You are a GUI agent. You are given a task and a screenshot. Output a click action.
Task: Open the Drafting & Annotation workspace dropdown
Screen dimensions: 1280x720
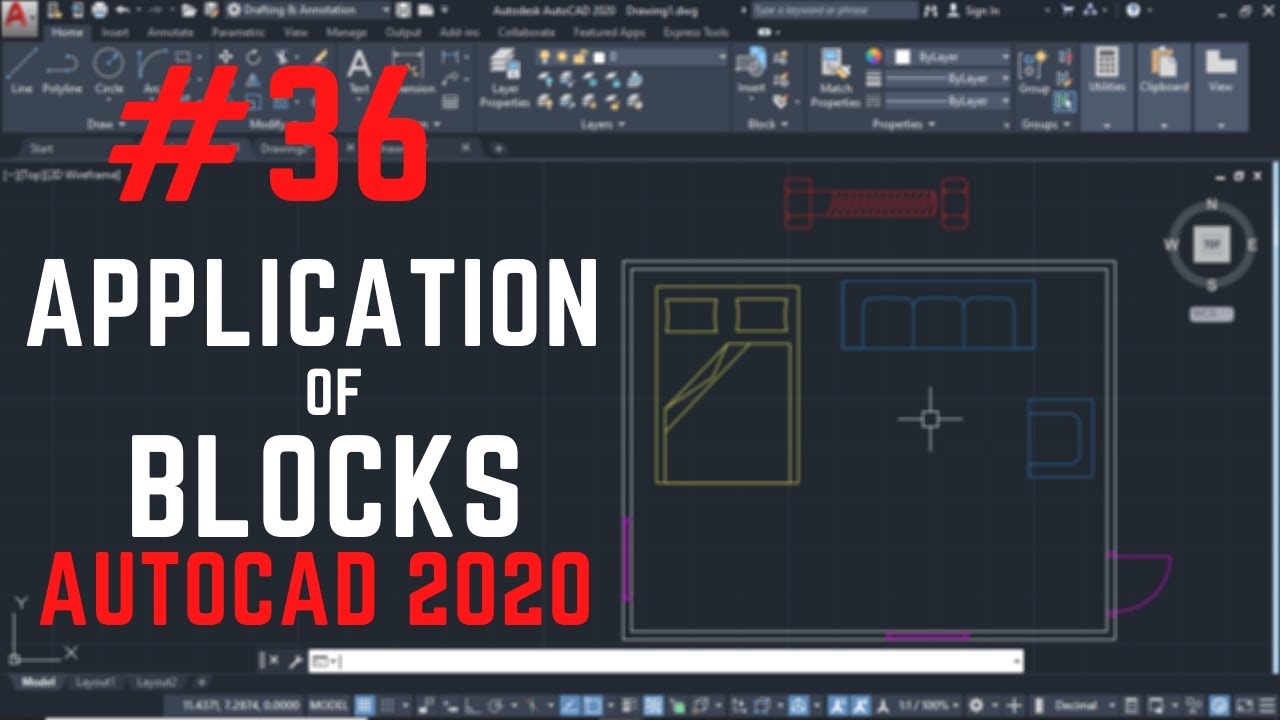coord(306,10)
